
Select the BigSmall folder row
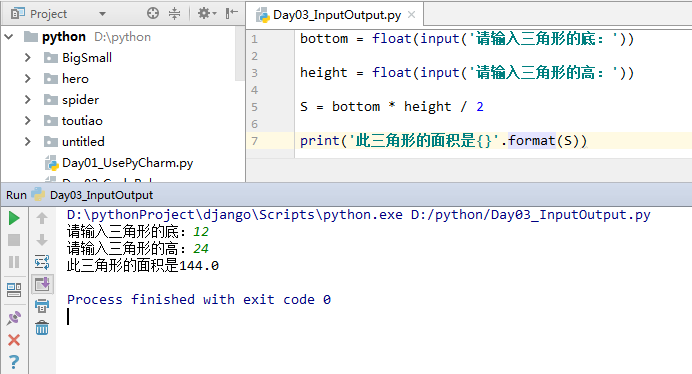pyautogui.click(x=118, y=58)
